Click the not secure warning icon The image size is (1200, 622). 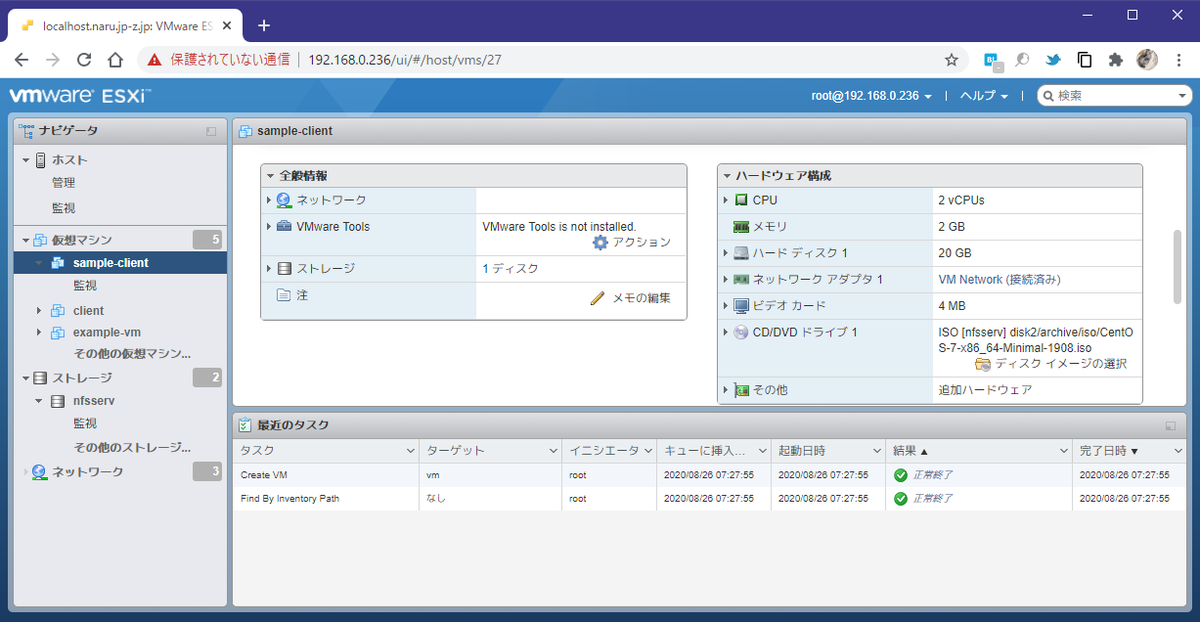point(154,60)
